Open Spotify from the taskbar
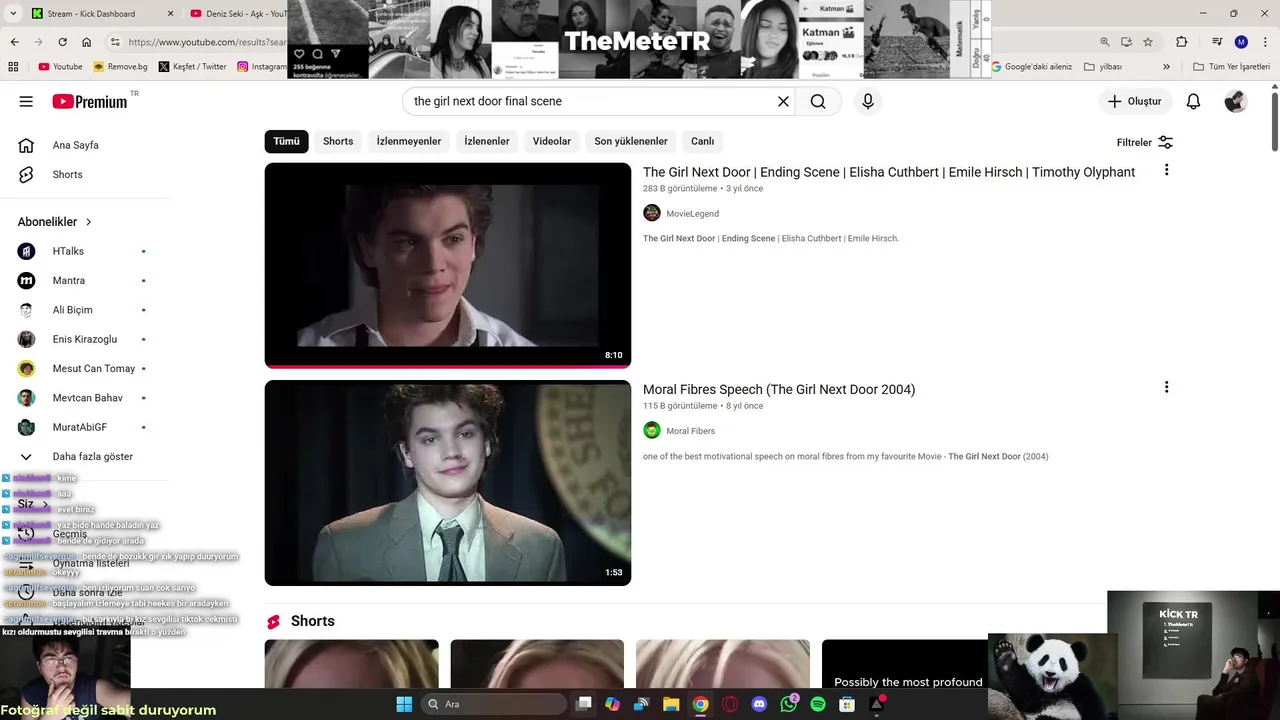The image size is (1280, 720). pyautogui.click(x=818, y=704)
